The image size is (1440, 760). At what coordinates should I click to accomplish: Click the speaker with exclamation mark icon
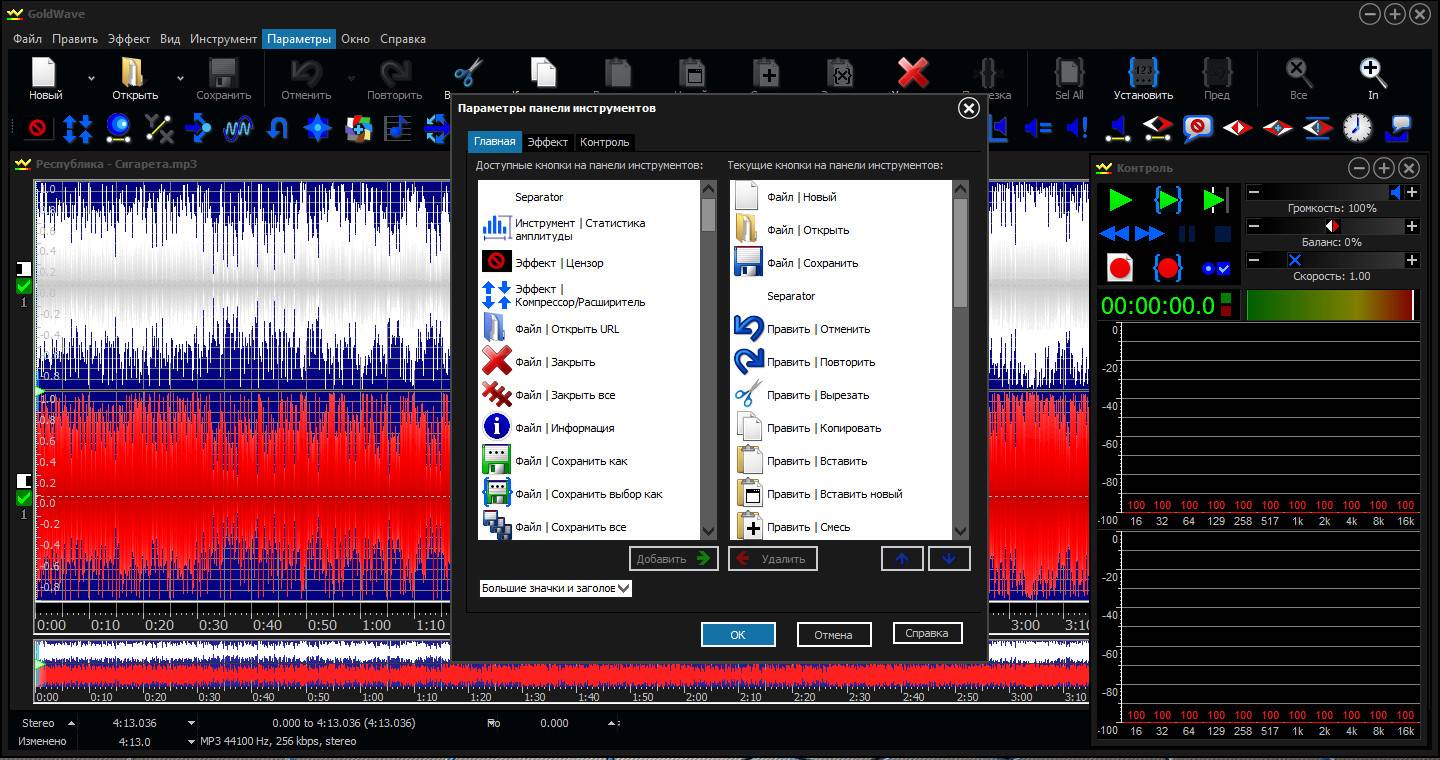(1077, 128)
